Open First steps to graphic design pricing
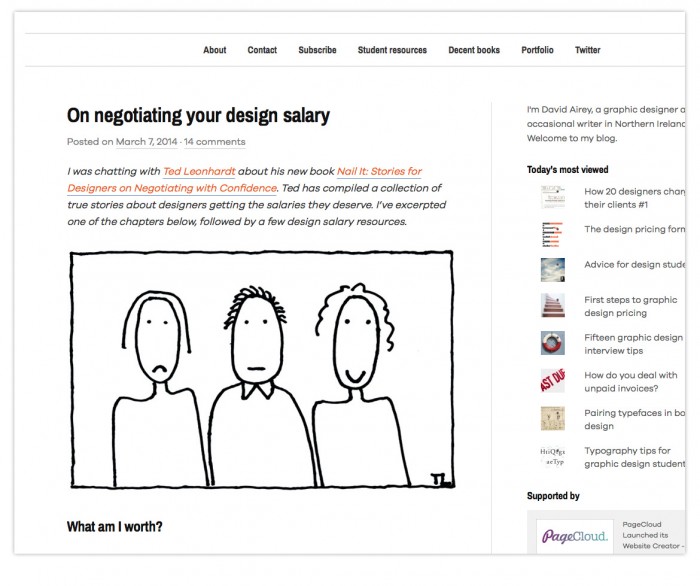This screenshot has width=700, height=586. [x=630, y=306]
